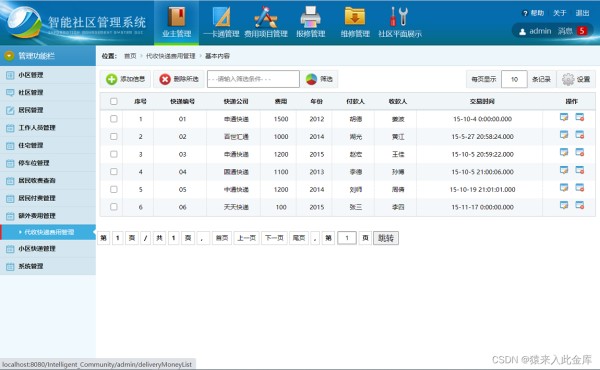Click the pie chart 筛选 filter icon
This screenshot has height=370, width=600.
[x=311, y=79]
